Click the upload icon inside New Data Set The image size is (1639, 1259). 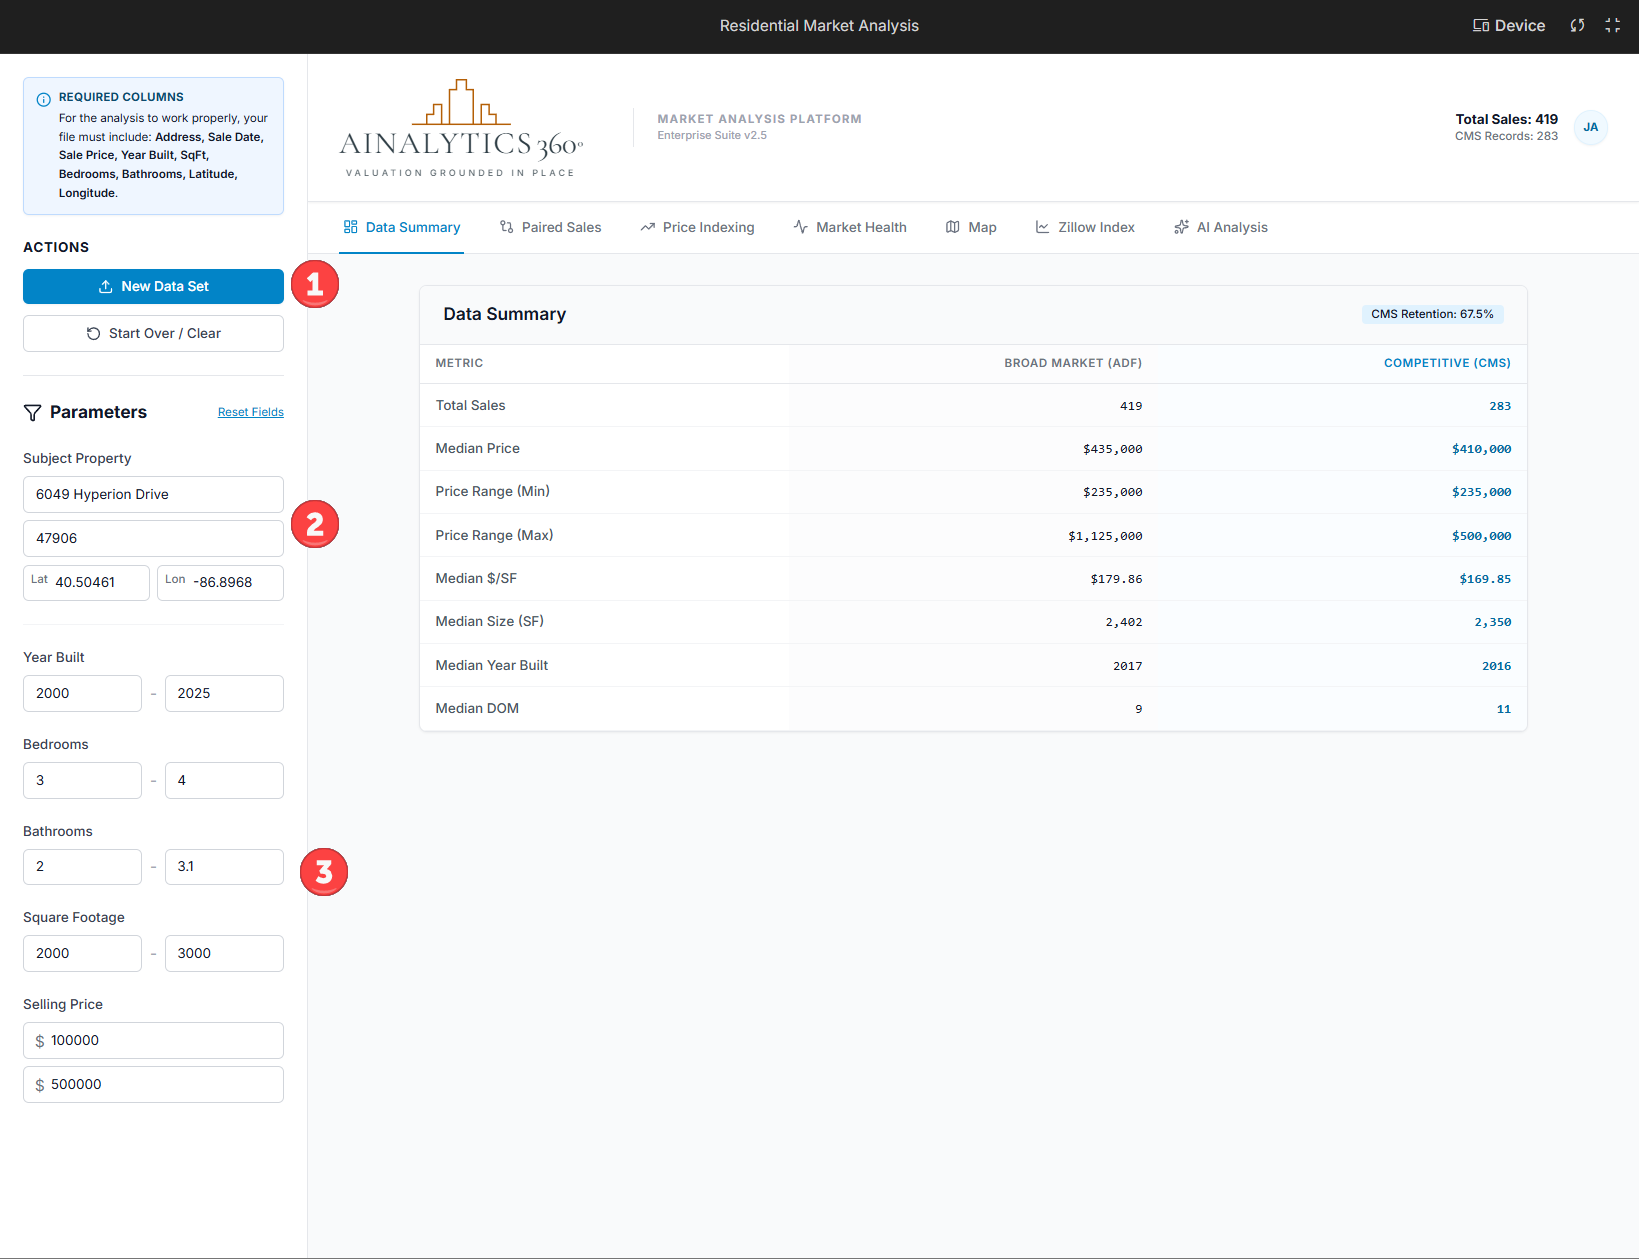[104, 286]
